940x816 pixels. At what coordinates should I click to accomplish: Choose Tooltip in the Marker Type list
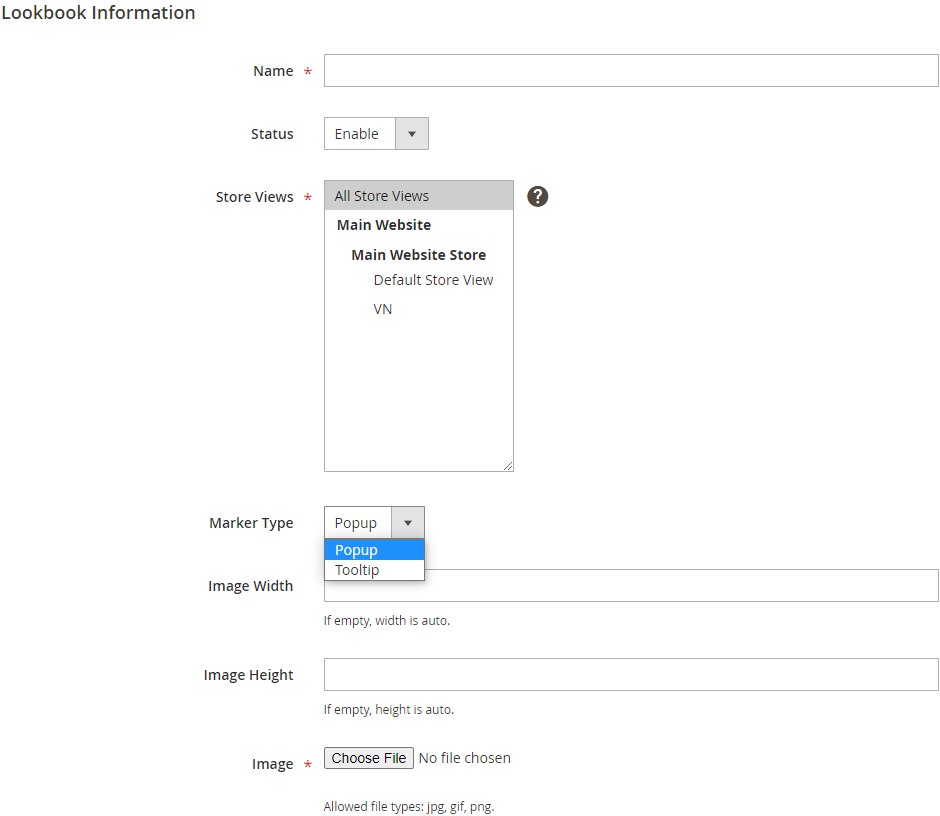pyautogui.click(x=374, y=570)
